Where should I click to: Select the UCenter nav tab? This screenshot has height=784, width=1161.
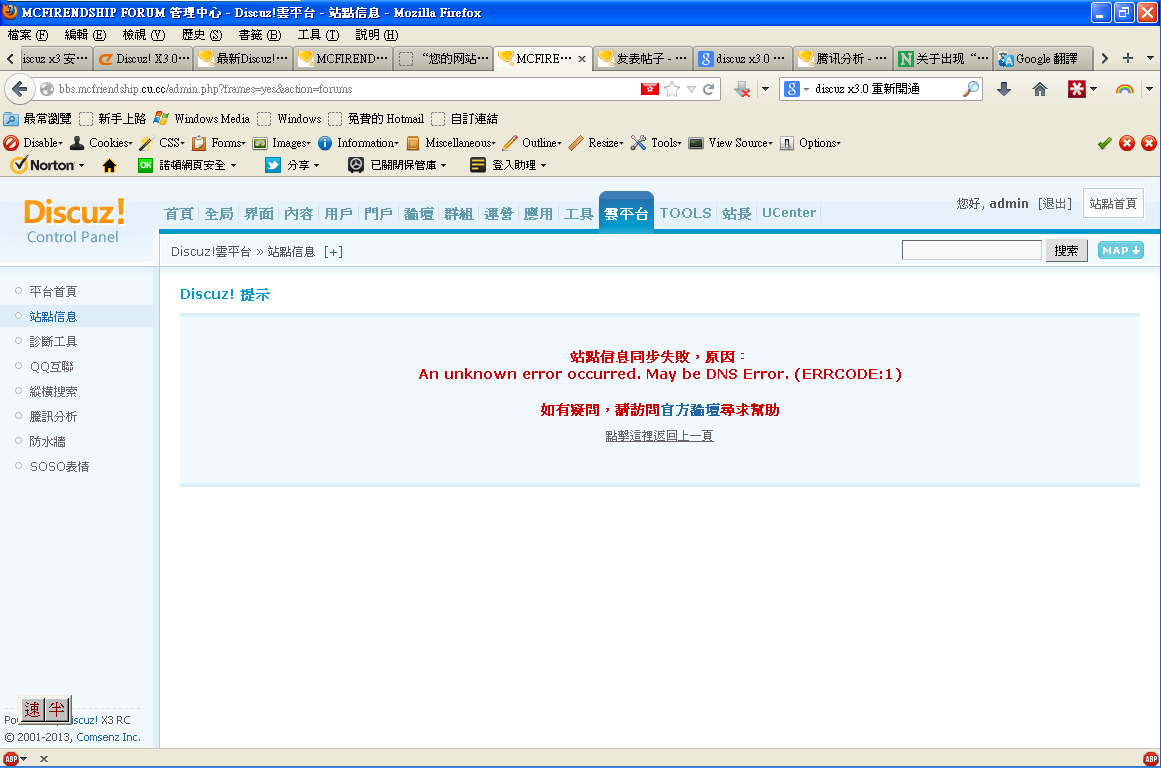point(789,213)
